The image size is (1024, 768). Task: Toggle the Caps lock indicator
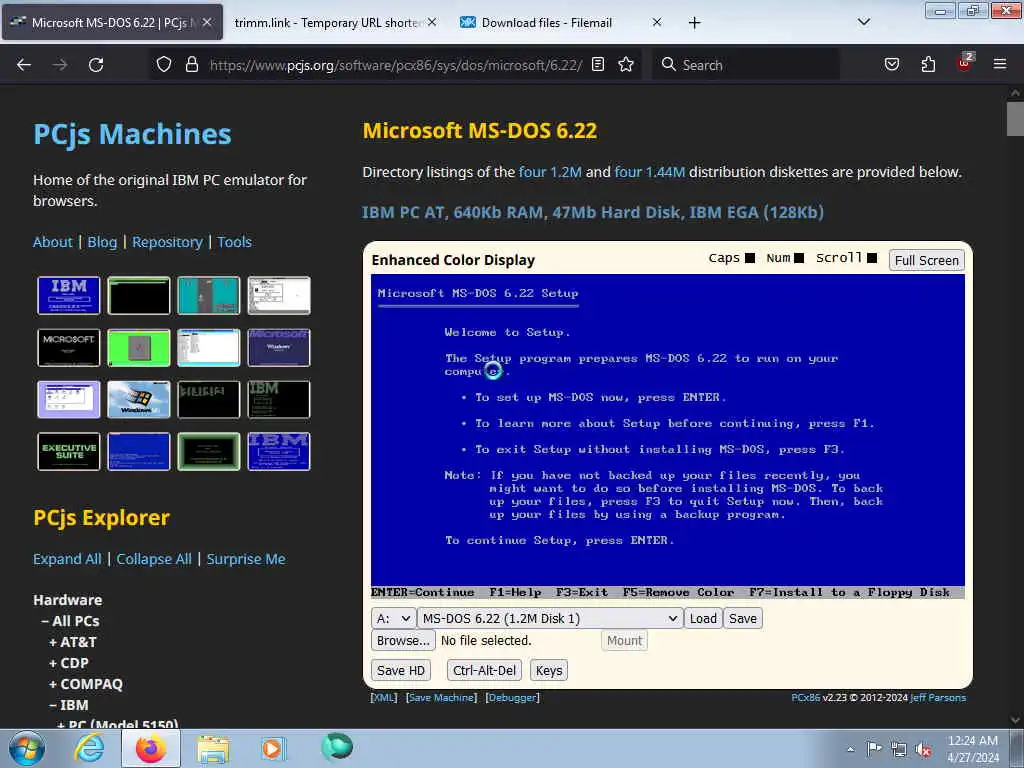pos(750,258)
